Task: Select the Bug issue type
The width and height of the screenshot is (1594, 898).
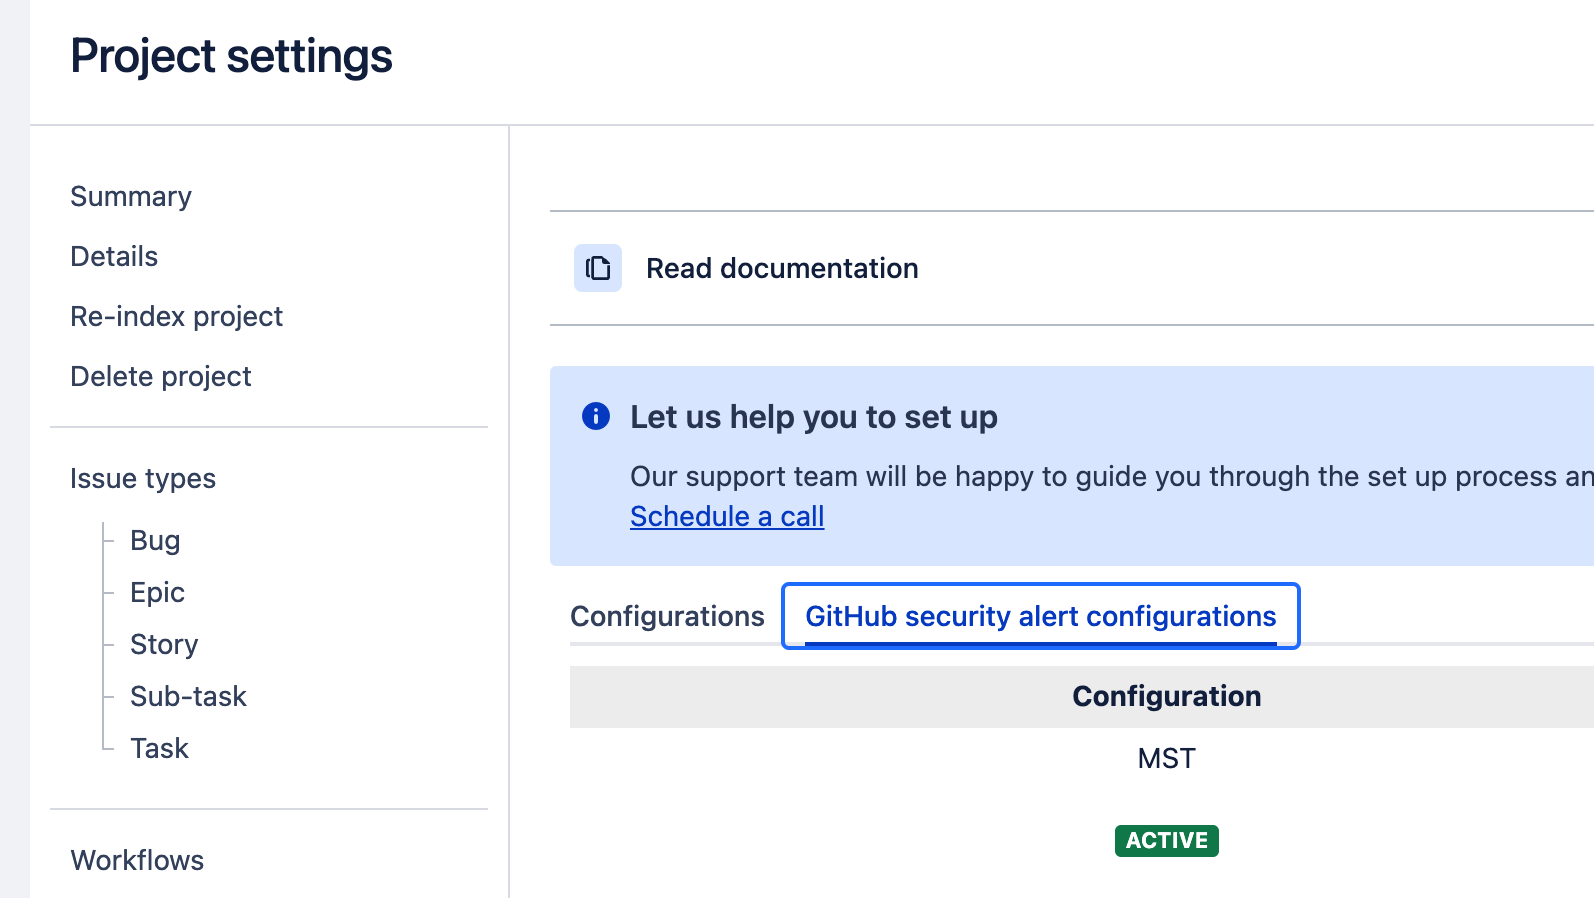Action: coord(155,541)
